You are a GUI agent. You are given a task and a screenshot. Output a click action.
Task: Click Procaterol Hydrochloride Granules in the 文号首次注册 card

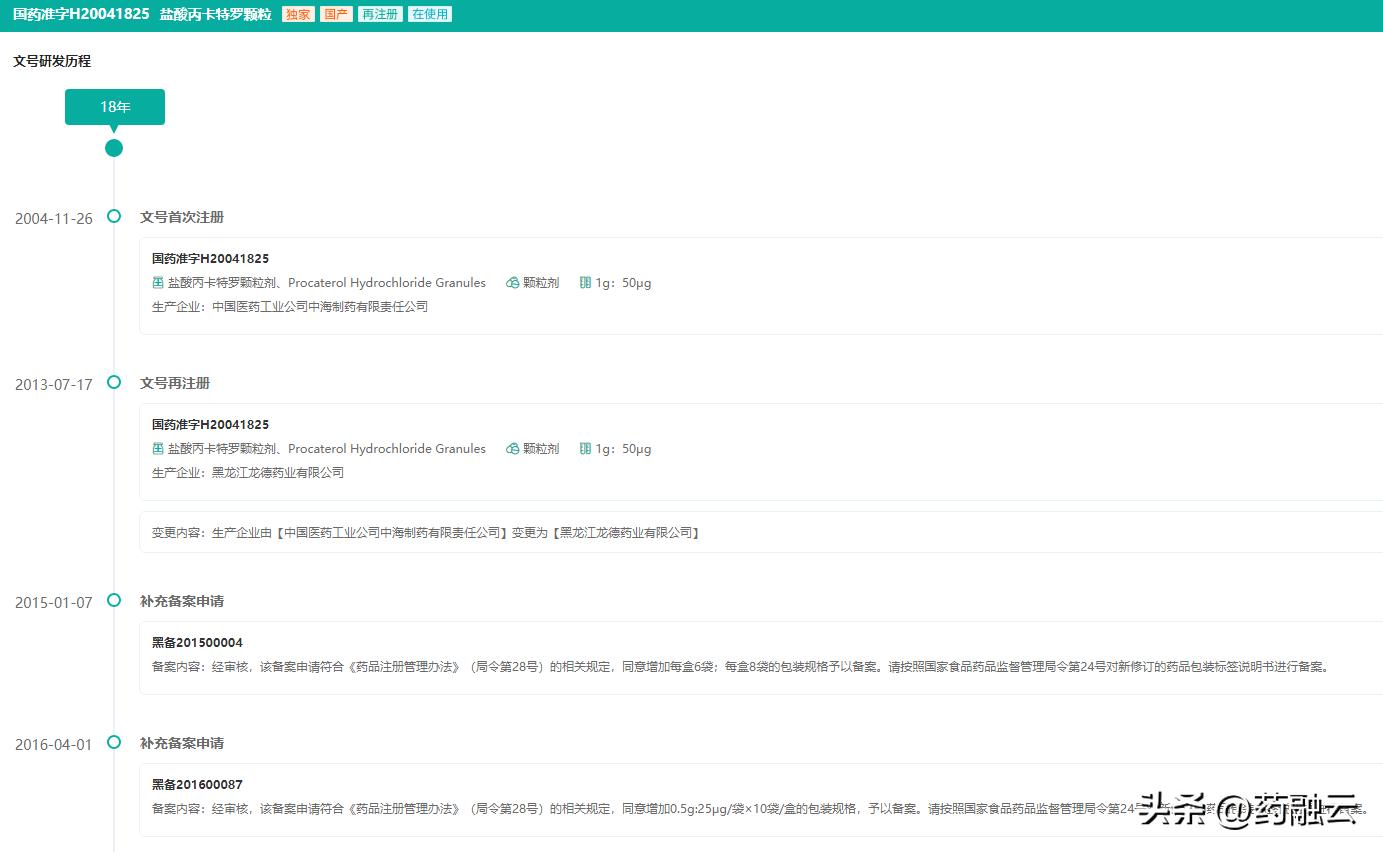pyautogui.click(x=387, y=283)
